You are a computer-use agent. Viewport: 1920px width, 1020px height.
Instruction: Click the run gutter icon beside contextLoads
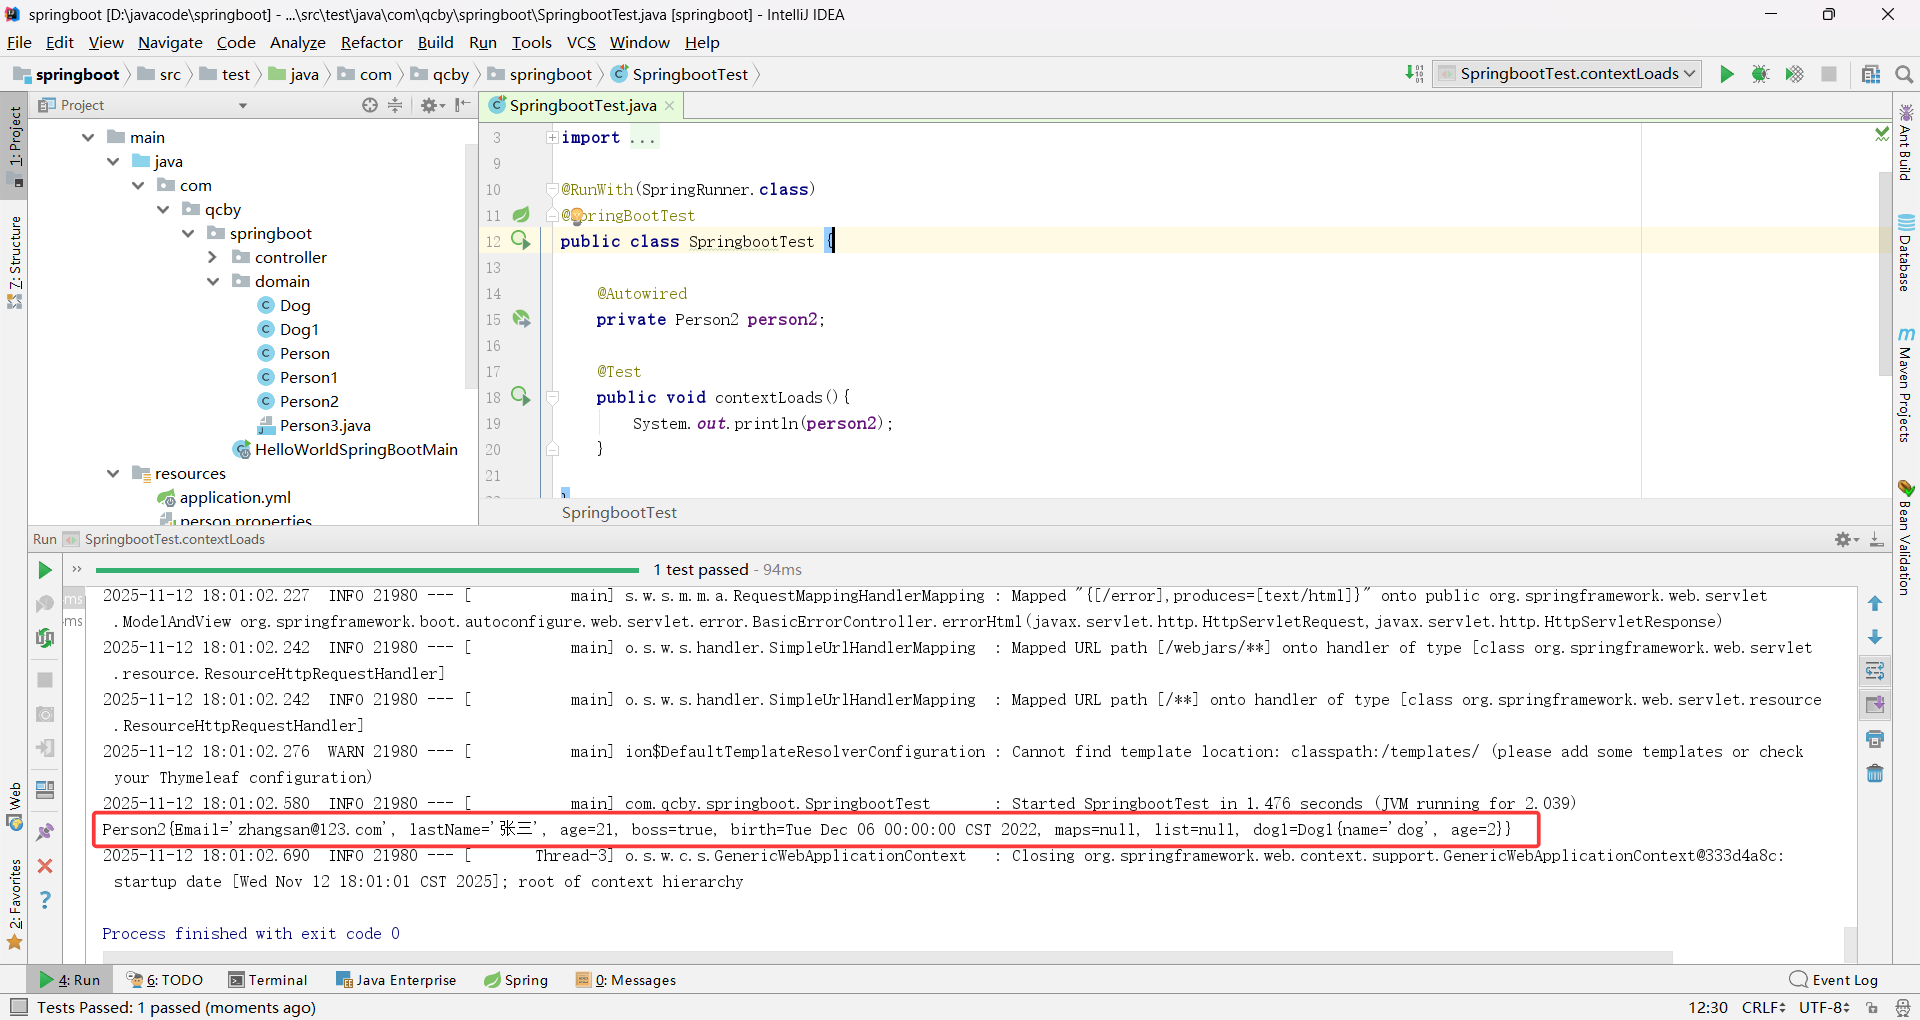[521, 397]
